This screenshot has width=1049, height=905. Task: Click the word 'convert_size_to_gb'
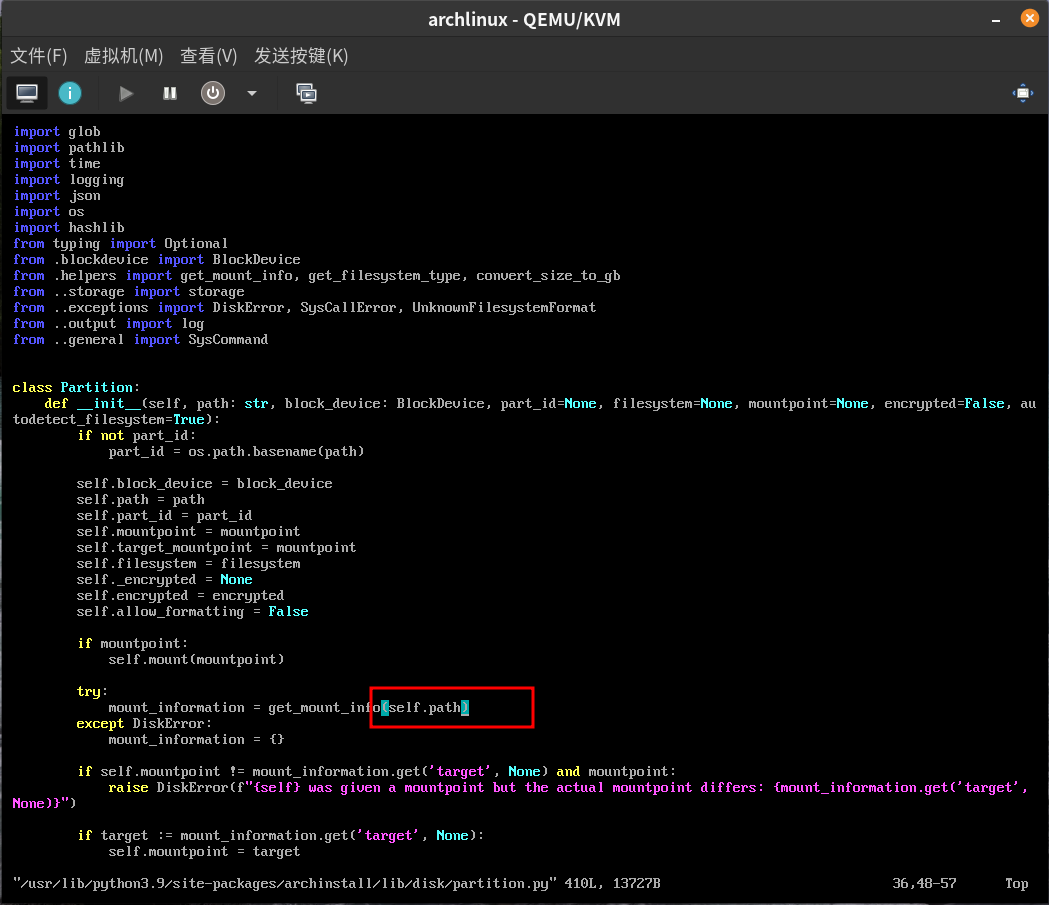point(548,276)
